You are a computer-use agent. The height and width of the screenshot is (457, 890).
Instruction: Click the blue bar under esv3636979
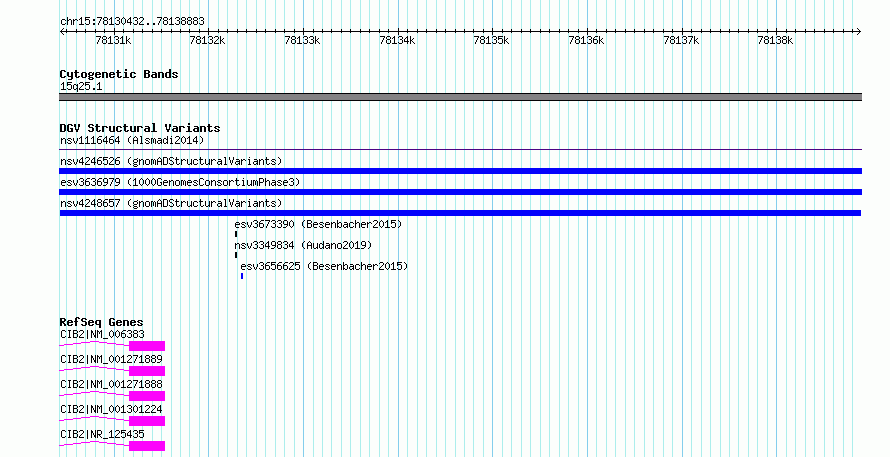[460, 192]
